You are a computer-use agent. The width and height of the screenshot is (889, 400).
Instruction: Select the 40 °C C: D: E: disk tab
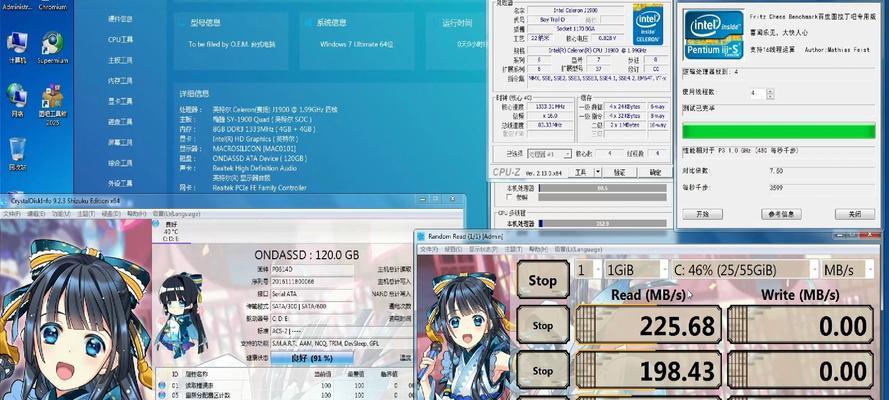[171, 231]
